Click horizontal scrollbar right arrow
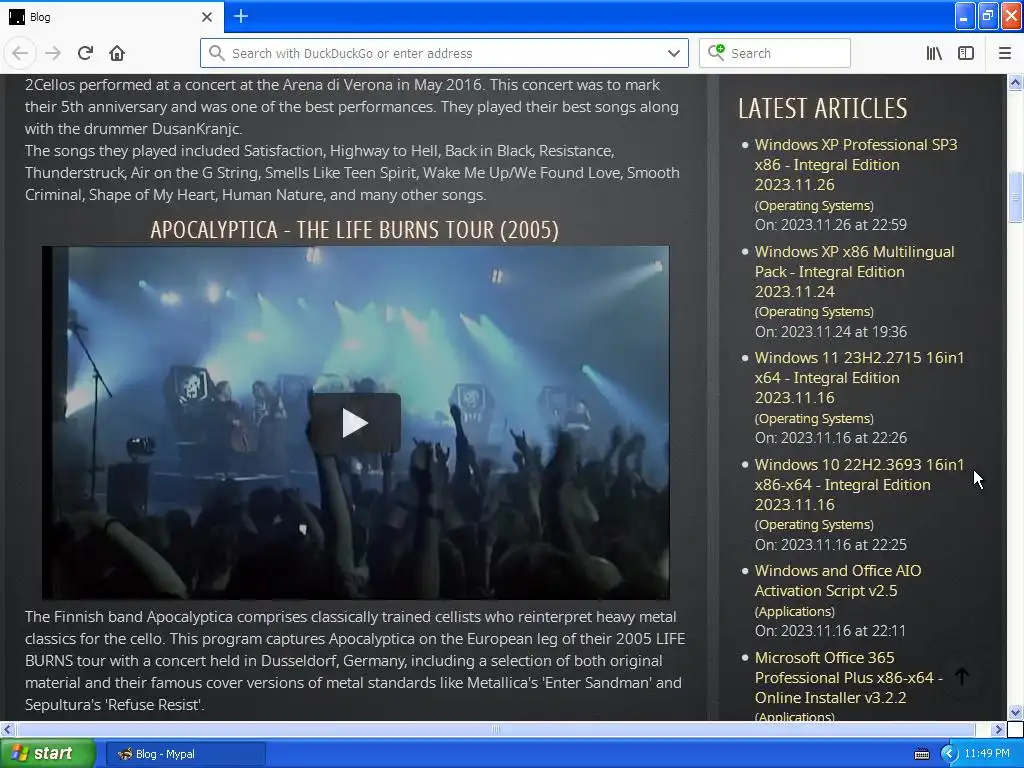Image resolution: width=1024 pixels, height=768 pixels. click(999, 729)
